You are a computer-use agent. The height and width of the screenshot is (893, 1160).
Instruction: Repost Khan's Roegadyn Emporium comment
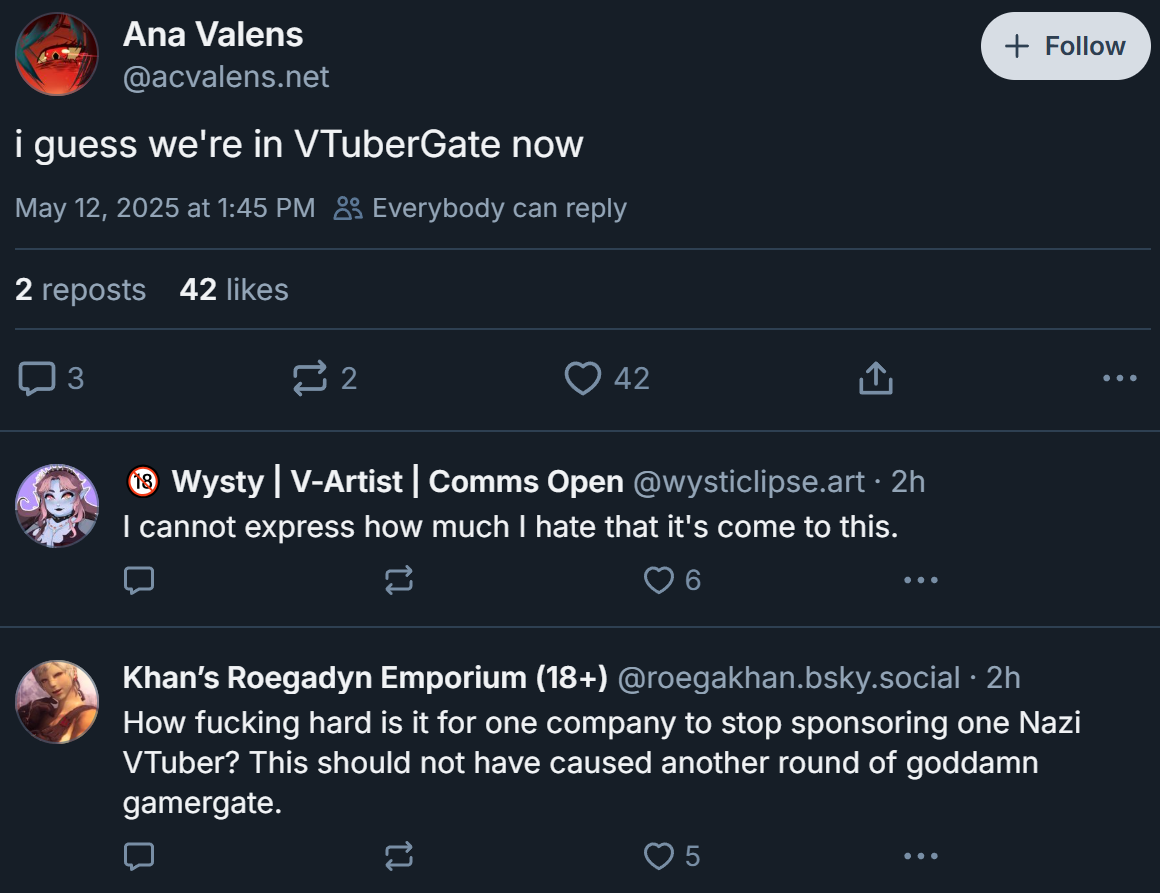point(399,856)
